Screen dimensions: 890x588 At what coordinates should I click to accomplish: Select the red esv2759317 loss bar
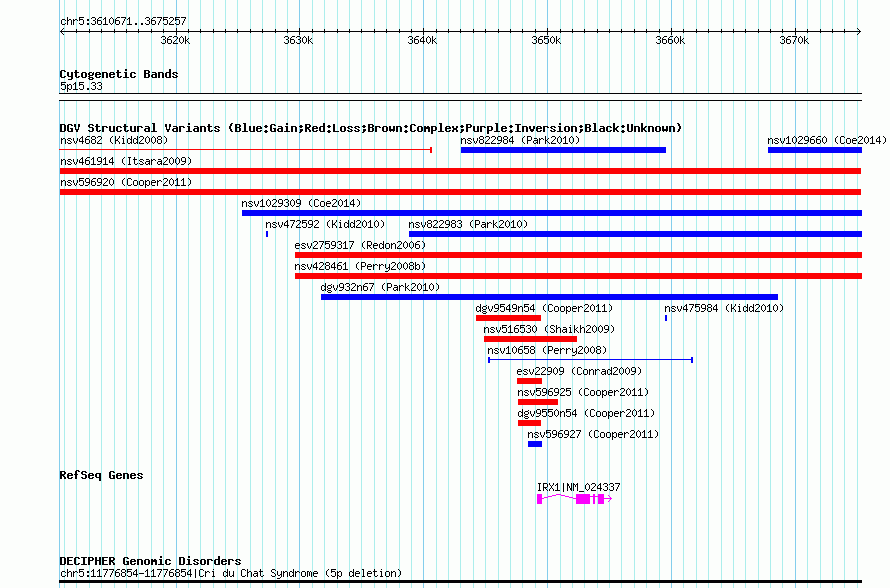pyautogui.click(x=578, y=255)
